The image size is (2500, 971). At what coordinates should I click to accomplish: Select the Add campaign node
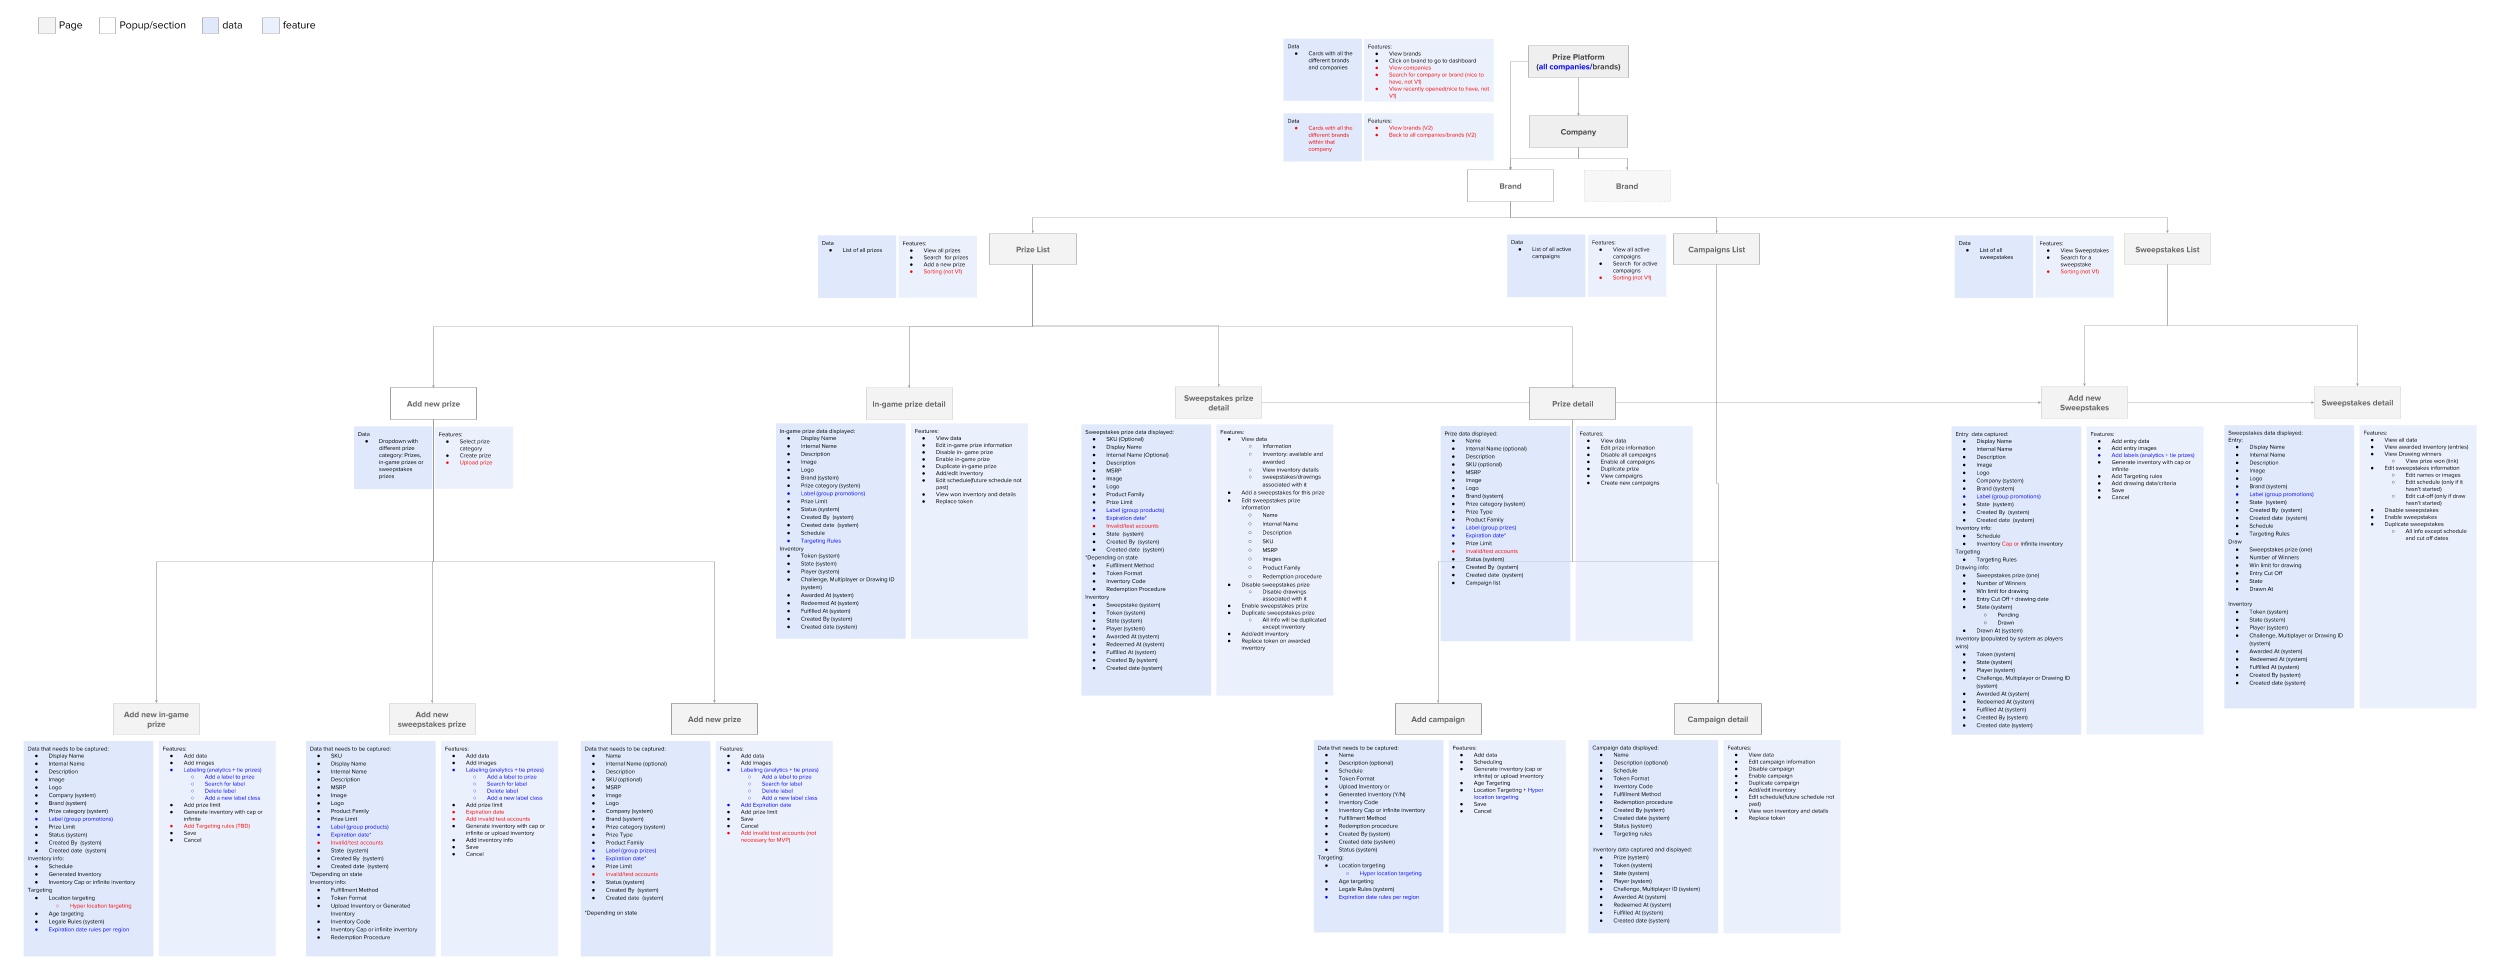pyautogui.click(x=1438, y=719)
